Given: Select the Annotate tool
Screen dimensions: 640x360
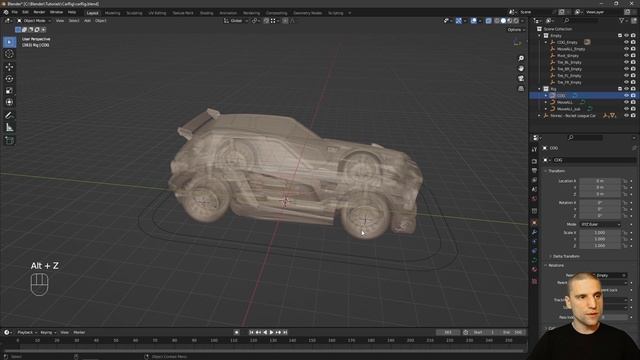Looking at the screenshot, I should point(9,116).
